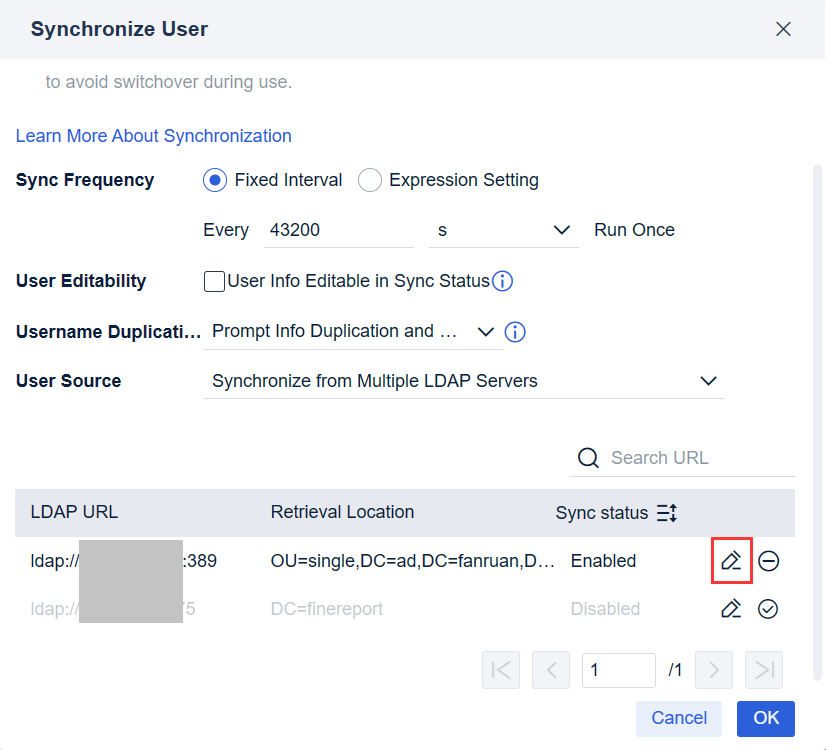
Task: Open the time unit dropdown showing seconds
Action: pyautogui.click(x=561, y=229)
